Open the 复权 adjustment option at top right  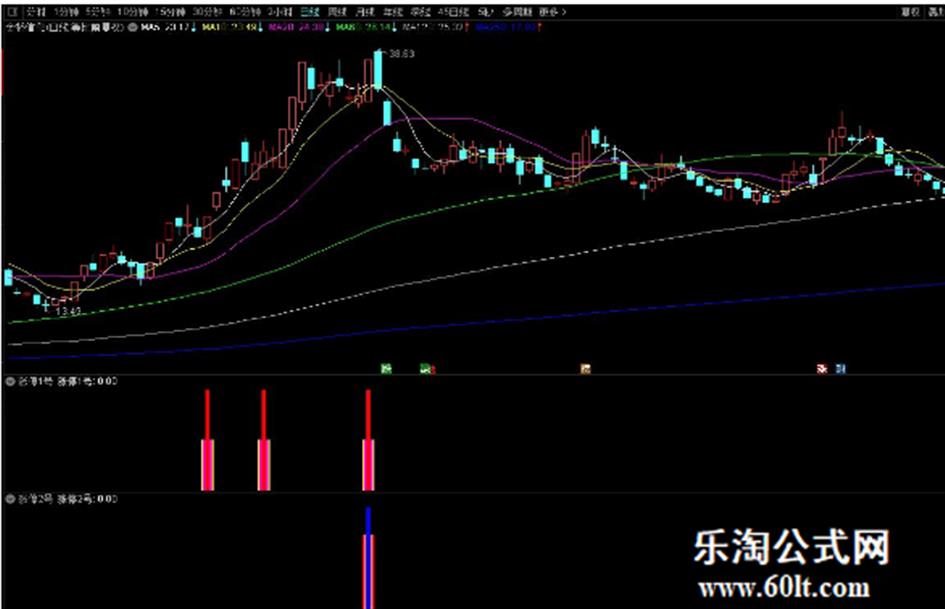click(911, 11)
